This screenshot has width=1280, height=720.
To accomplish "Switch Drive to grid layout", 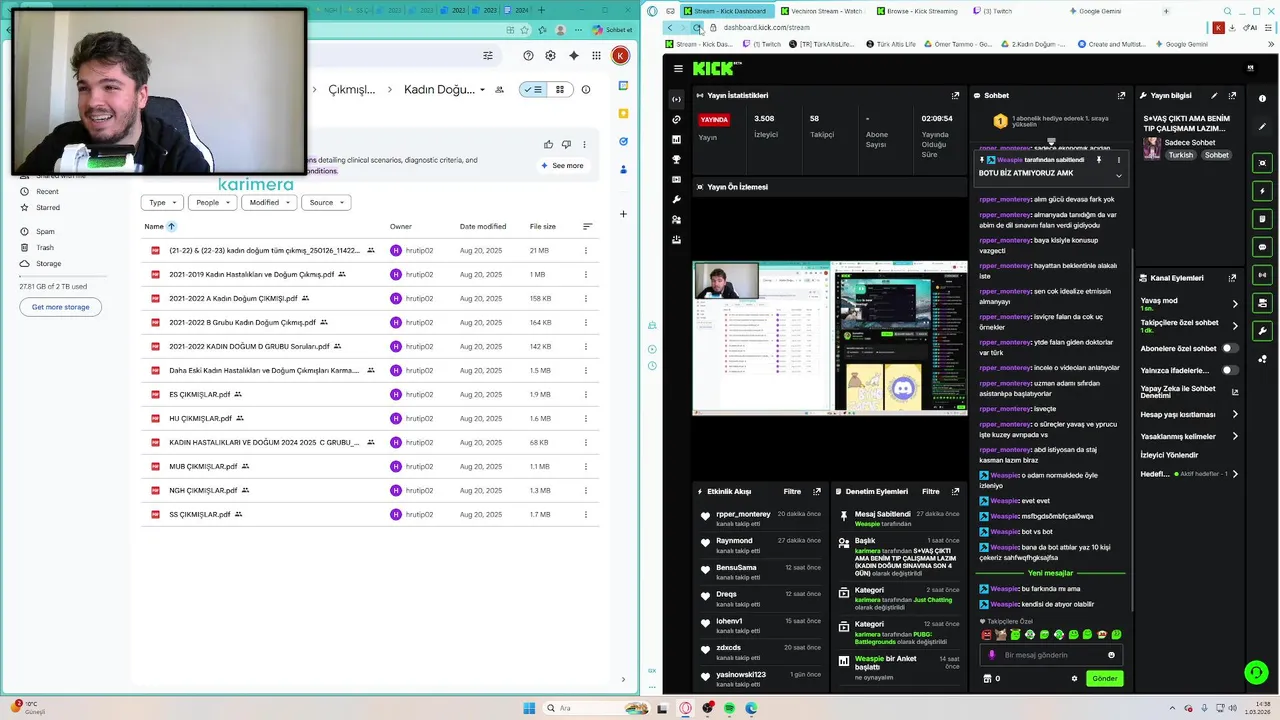I will click(559, 89).
